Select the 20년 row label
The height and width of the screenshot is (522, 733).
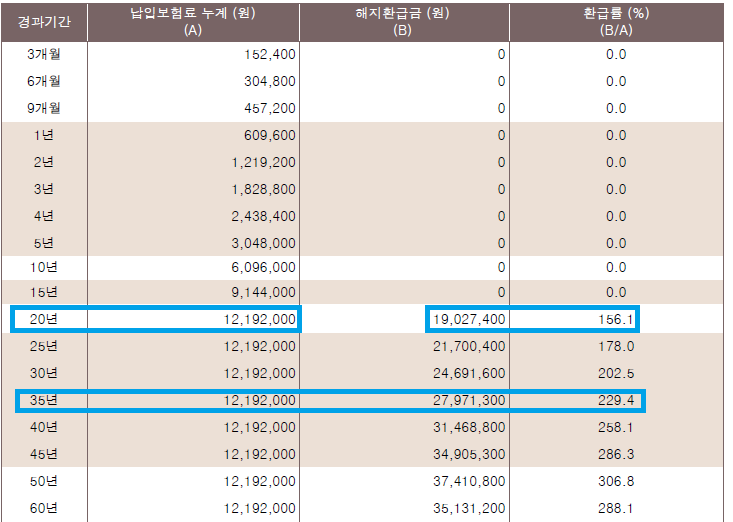(44, 320)
